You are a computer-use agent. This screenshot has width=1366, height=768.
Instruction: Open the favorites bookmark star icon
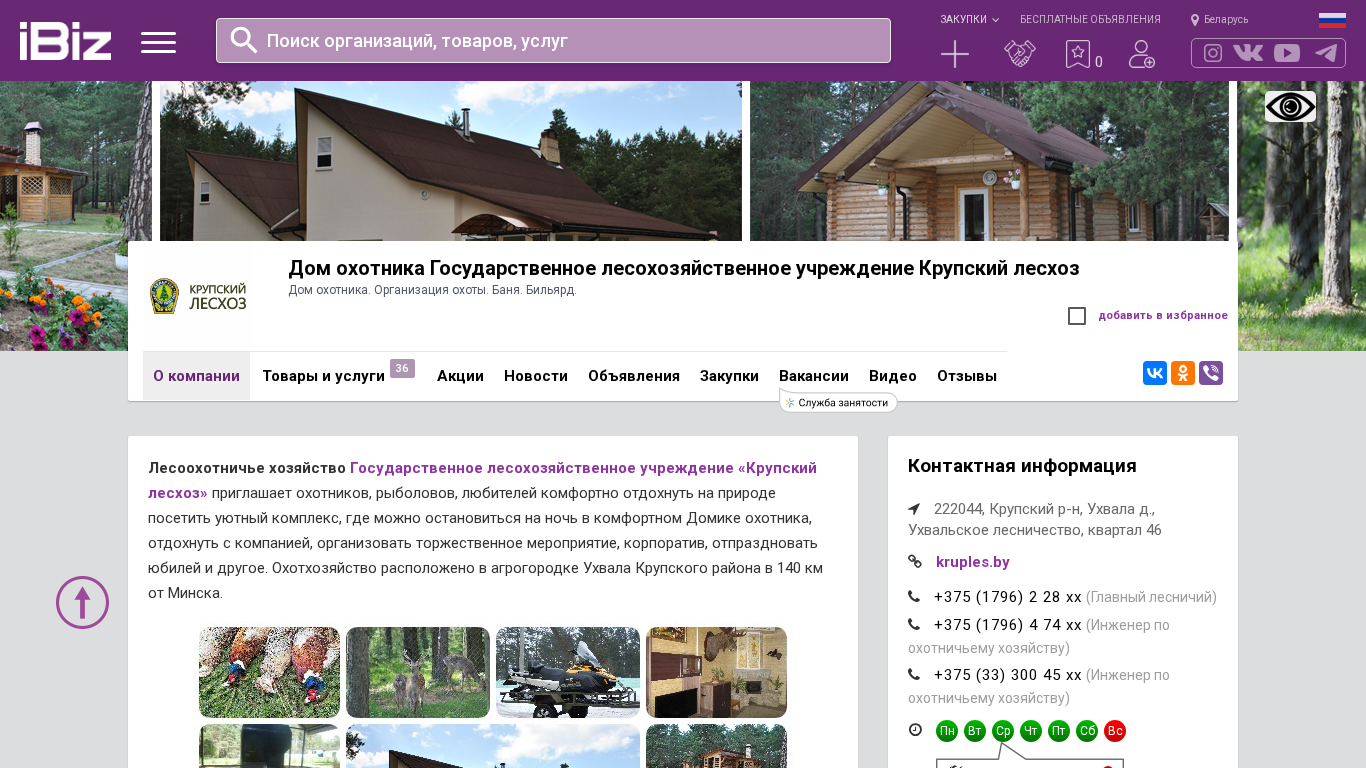tap(1078, 54)
